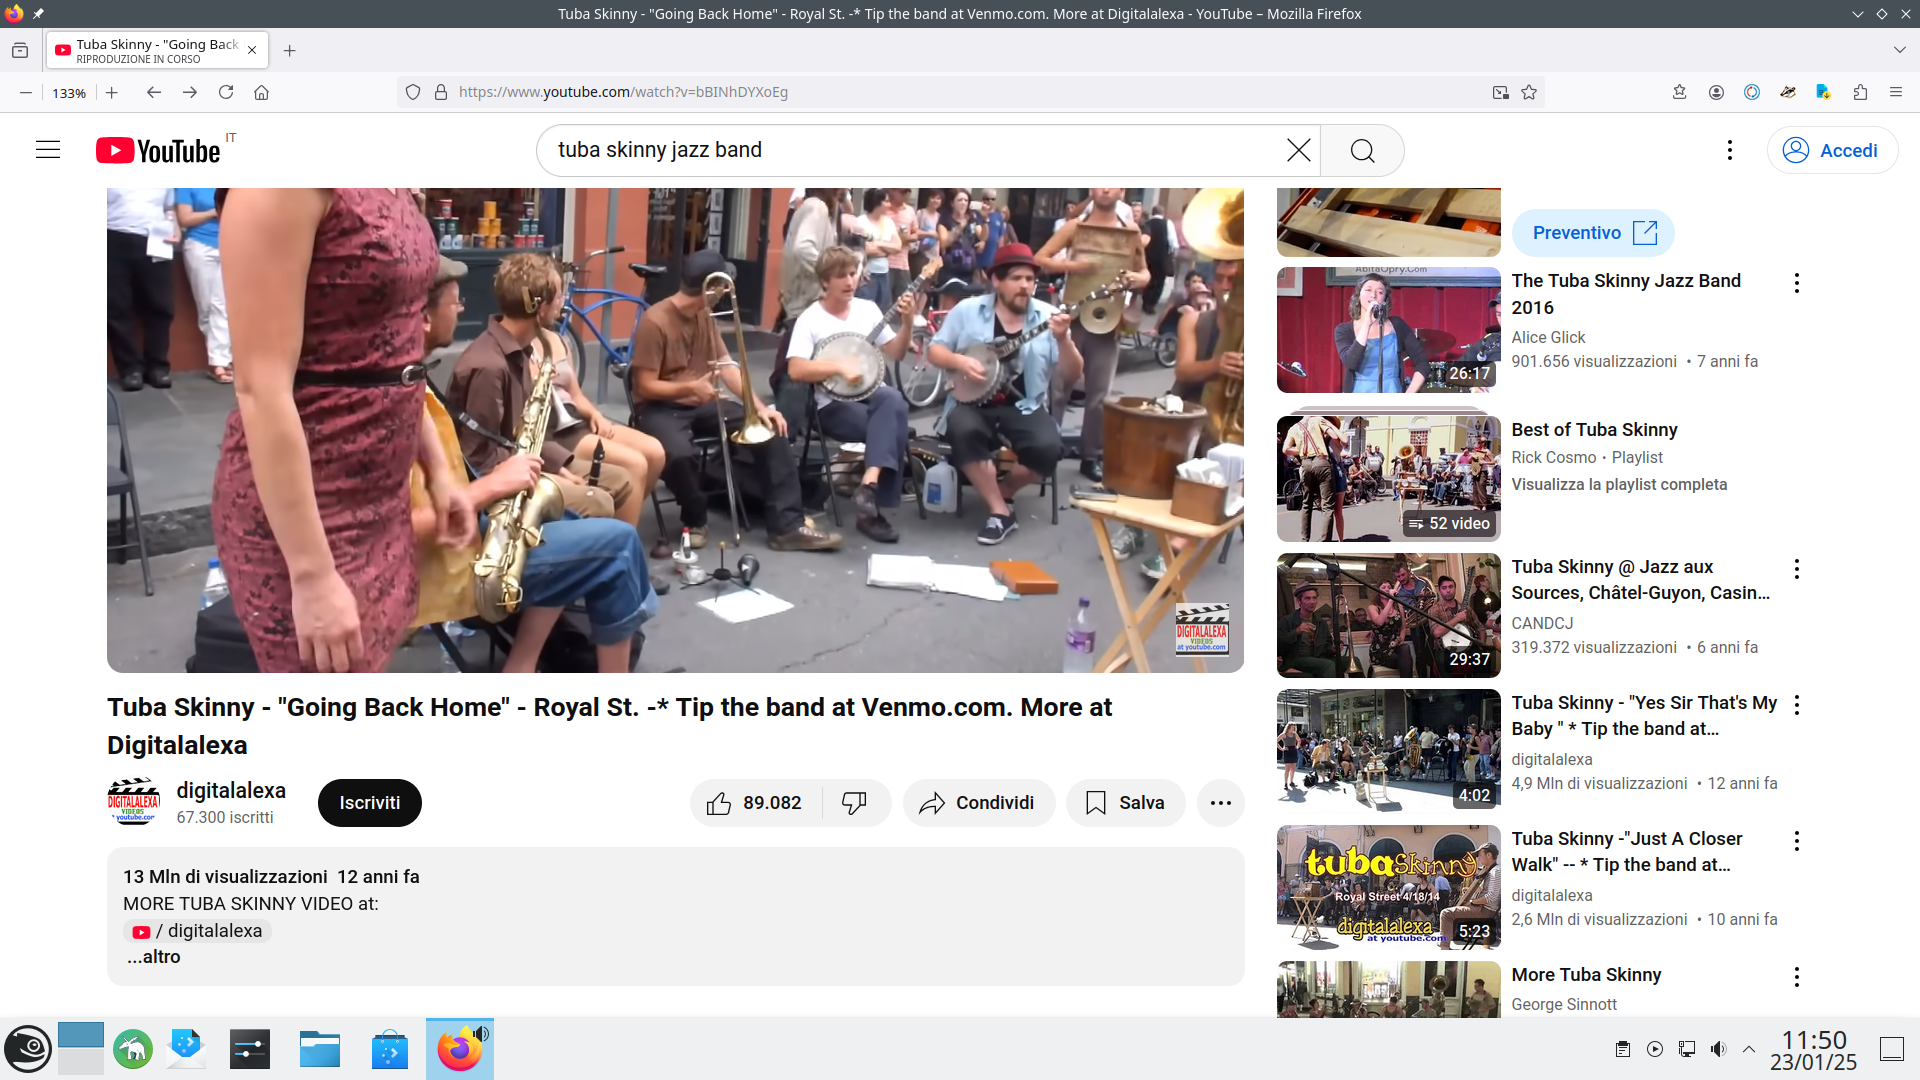This screenshot has width=1920, height=1080.
Task: Open options for Tuba Skinny @ Jazz aux Sources
Action: coord(1796,569)
